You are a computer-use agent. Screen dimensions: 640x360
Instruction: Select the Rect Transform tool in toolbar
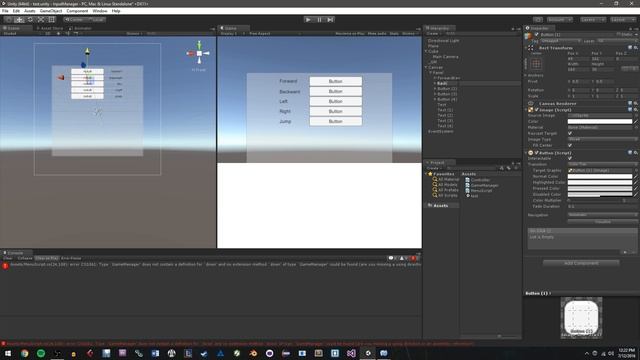51,20
